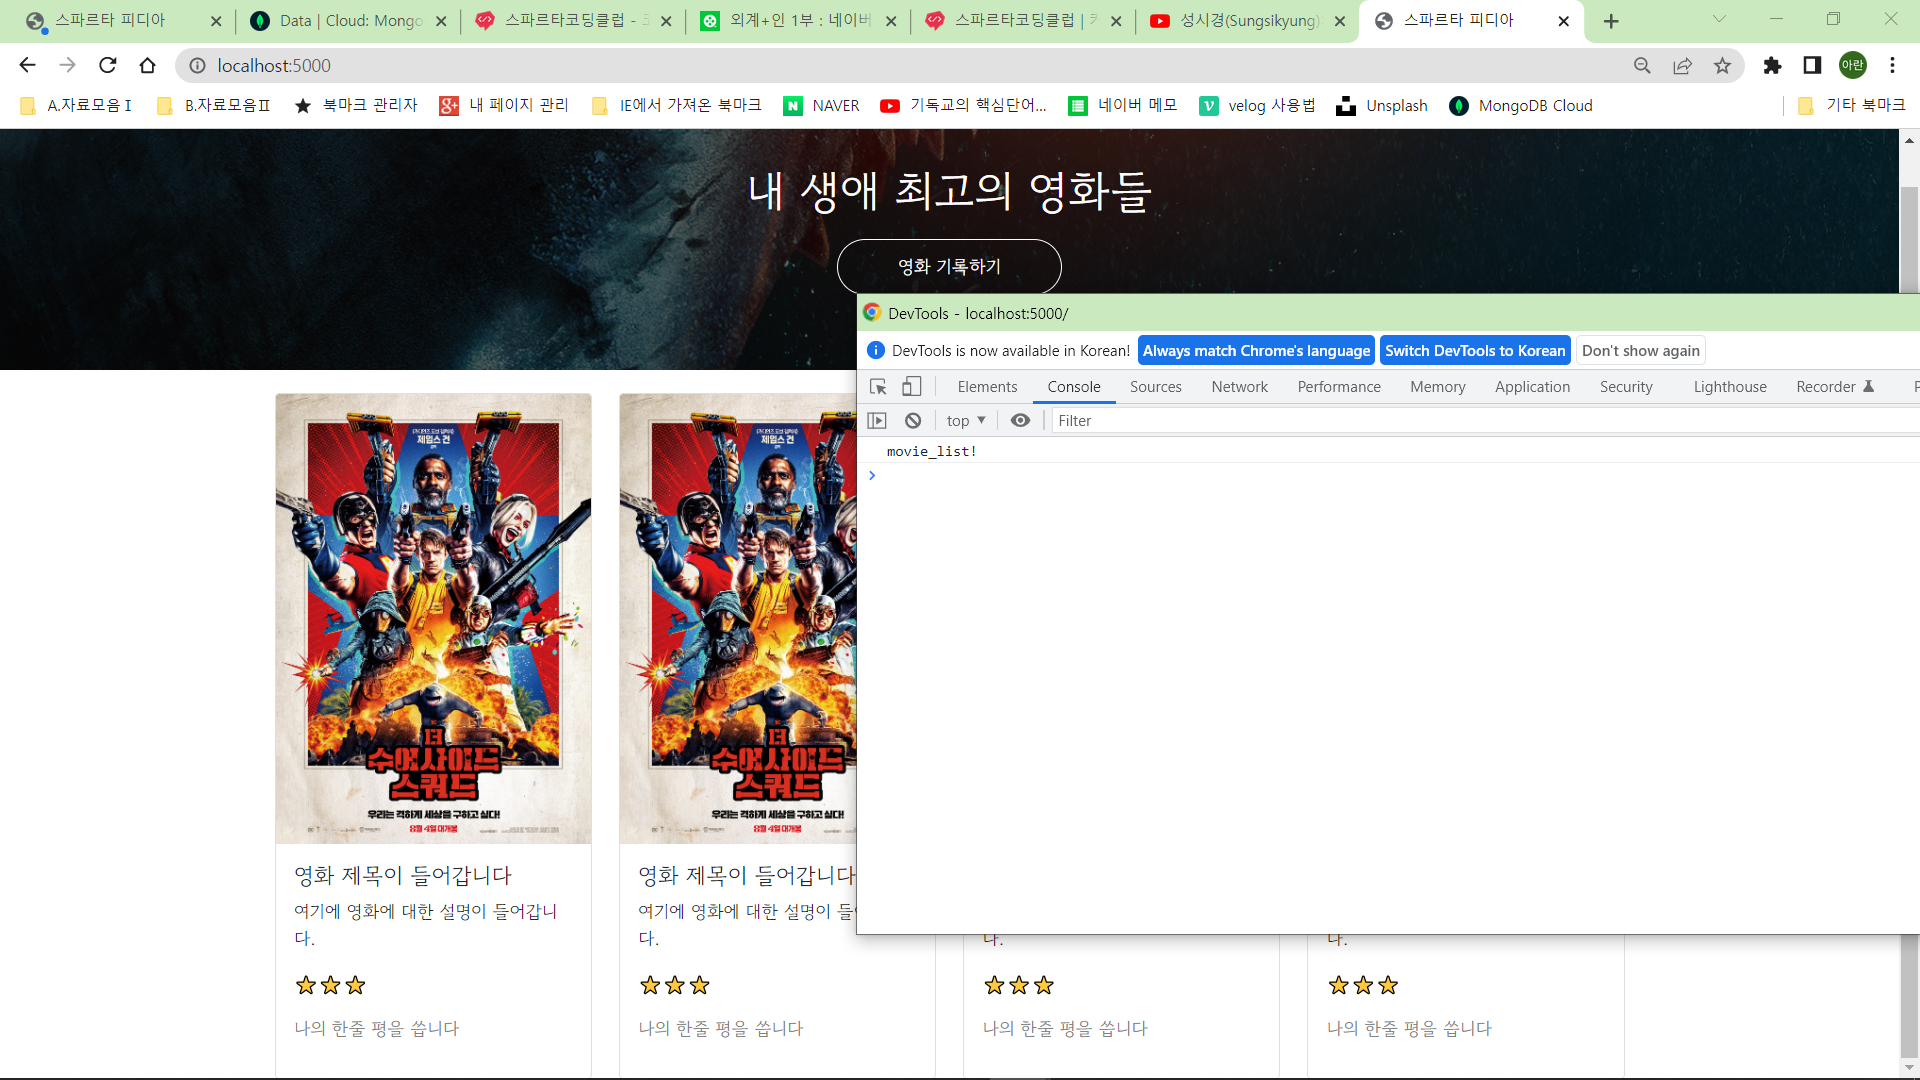
Task: Click the first card's 영화 제목이 들어갑니다 title
Action: point(403,876)
